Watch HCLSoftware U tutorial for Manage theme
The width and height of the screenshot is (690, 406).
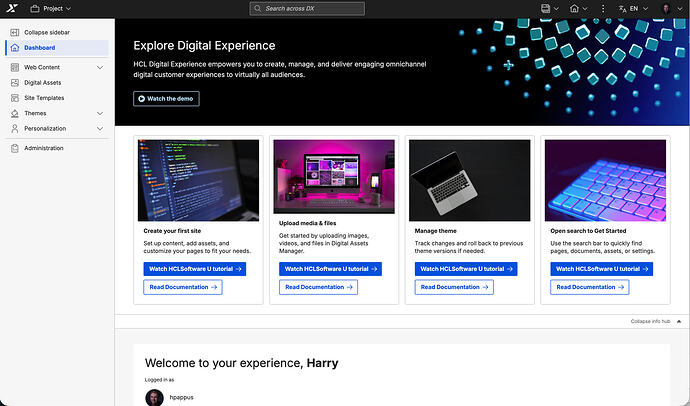466,269
